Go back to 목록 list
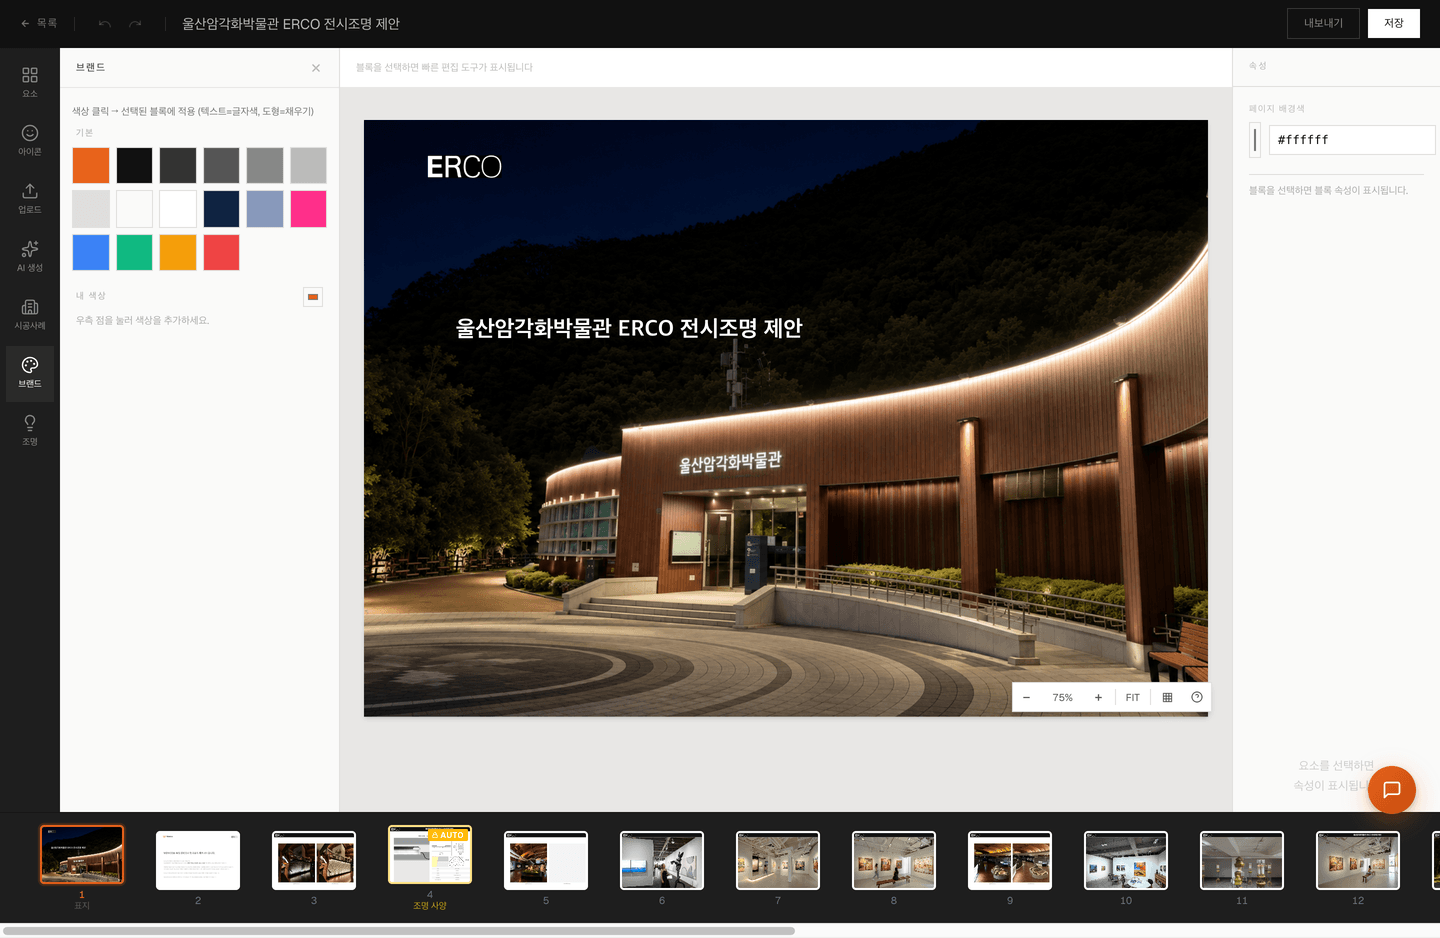This screenshot has height=938, width=1440. pos(39,23)
